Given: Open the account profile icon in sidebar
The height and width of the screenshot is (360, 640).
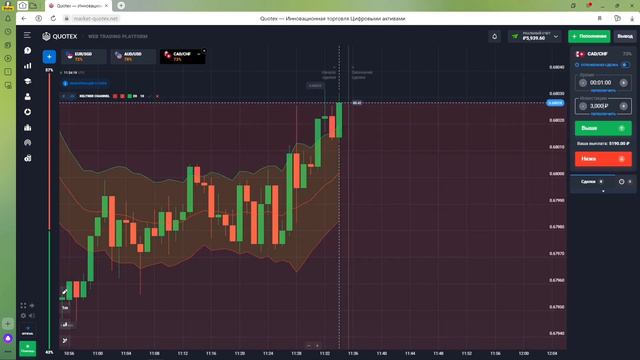Looking at the screenshot, I should pos(27,97).
